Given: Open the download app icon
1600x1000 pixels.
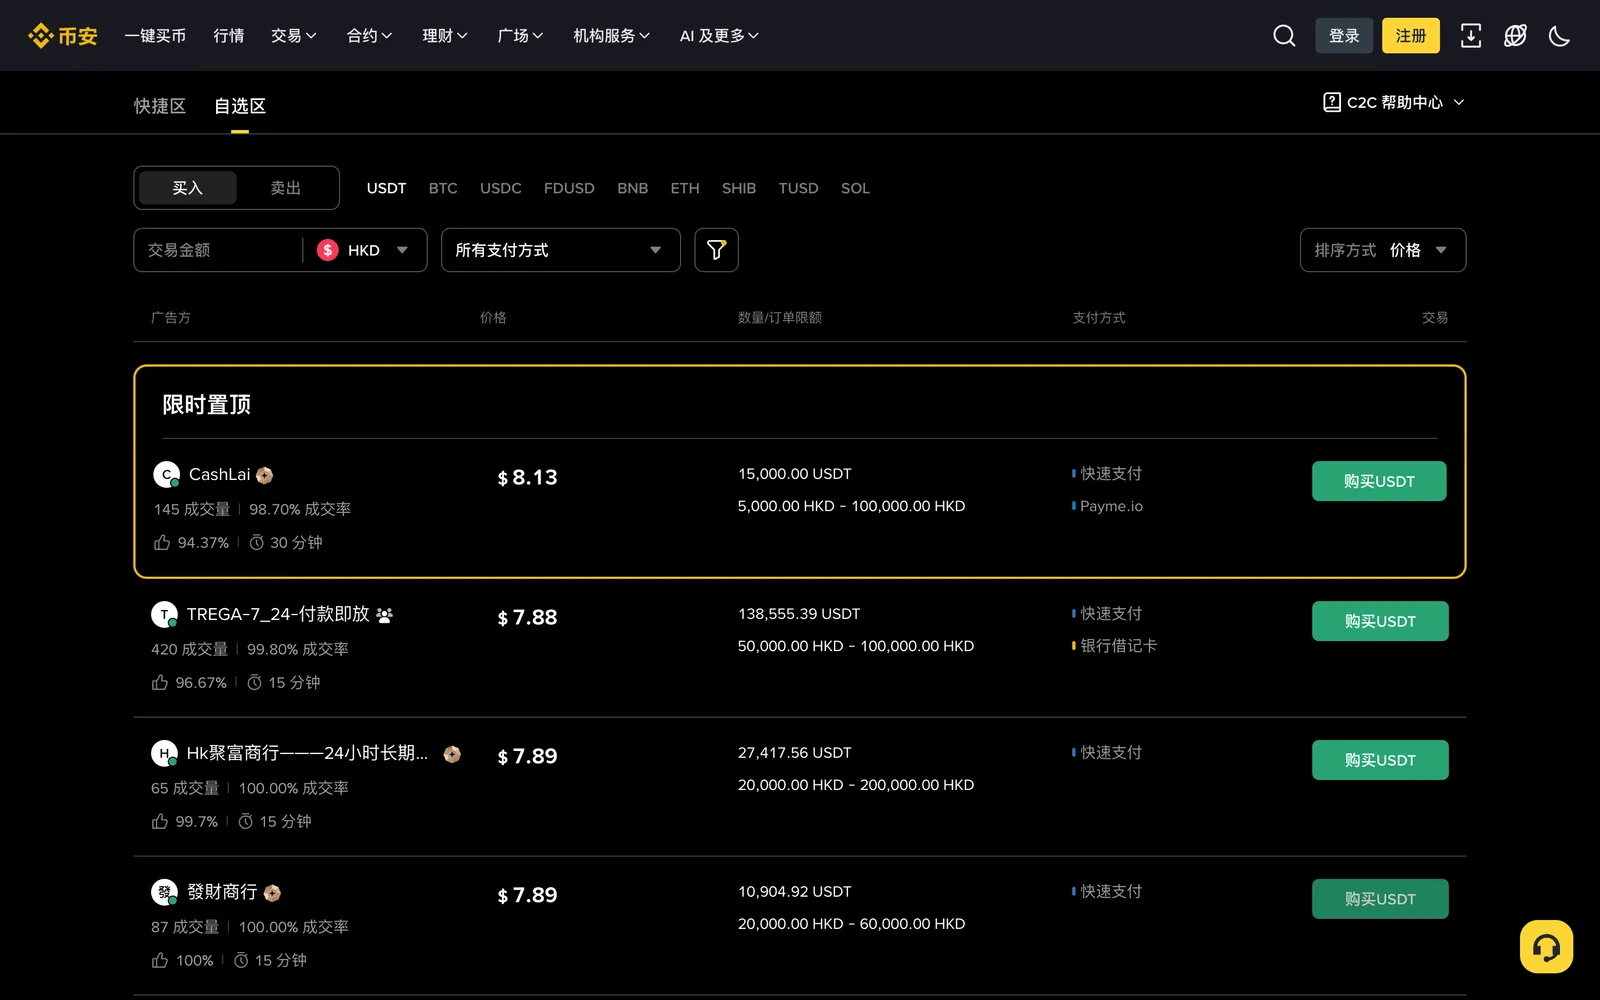Looking at the screenshot, I should 1470,36.
